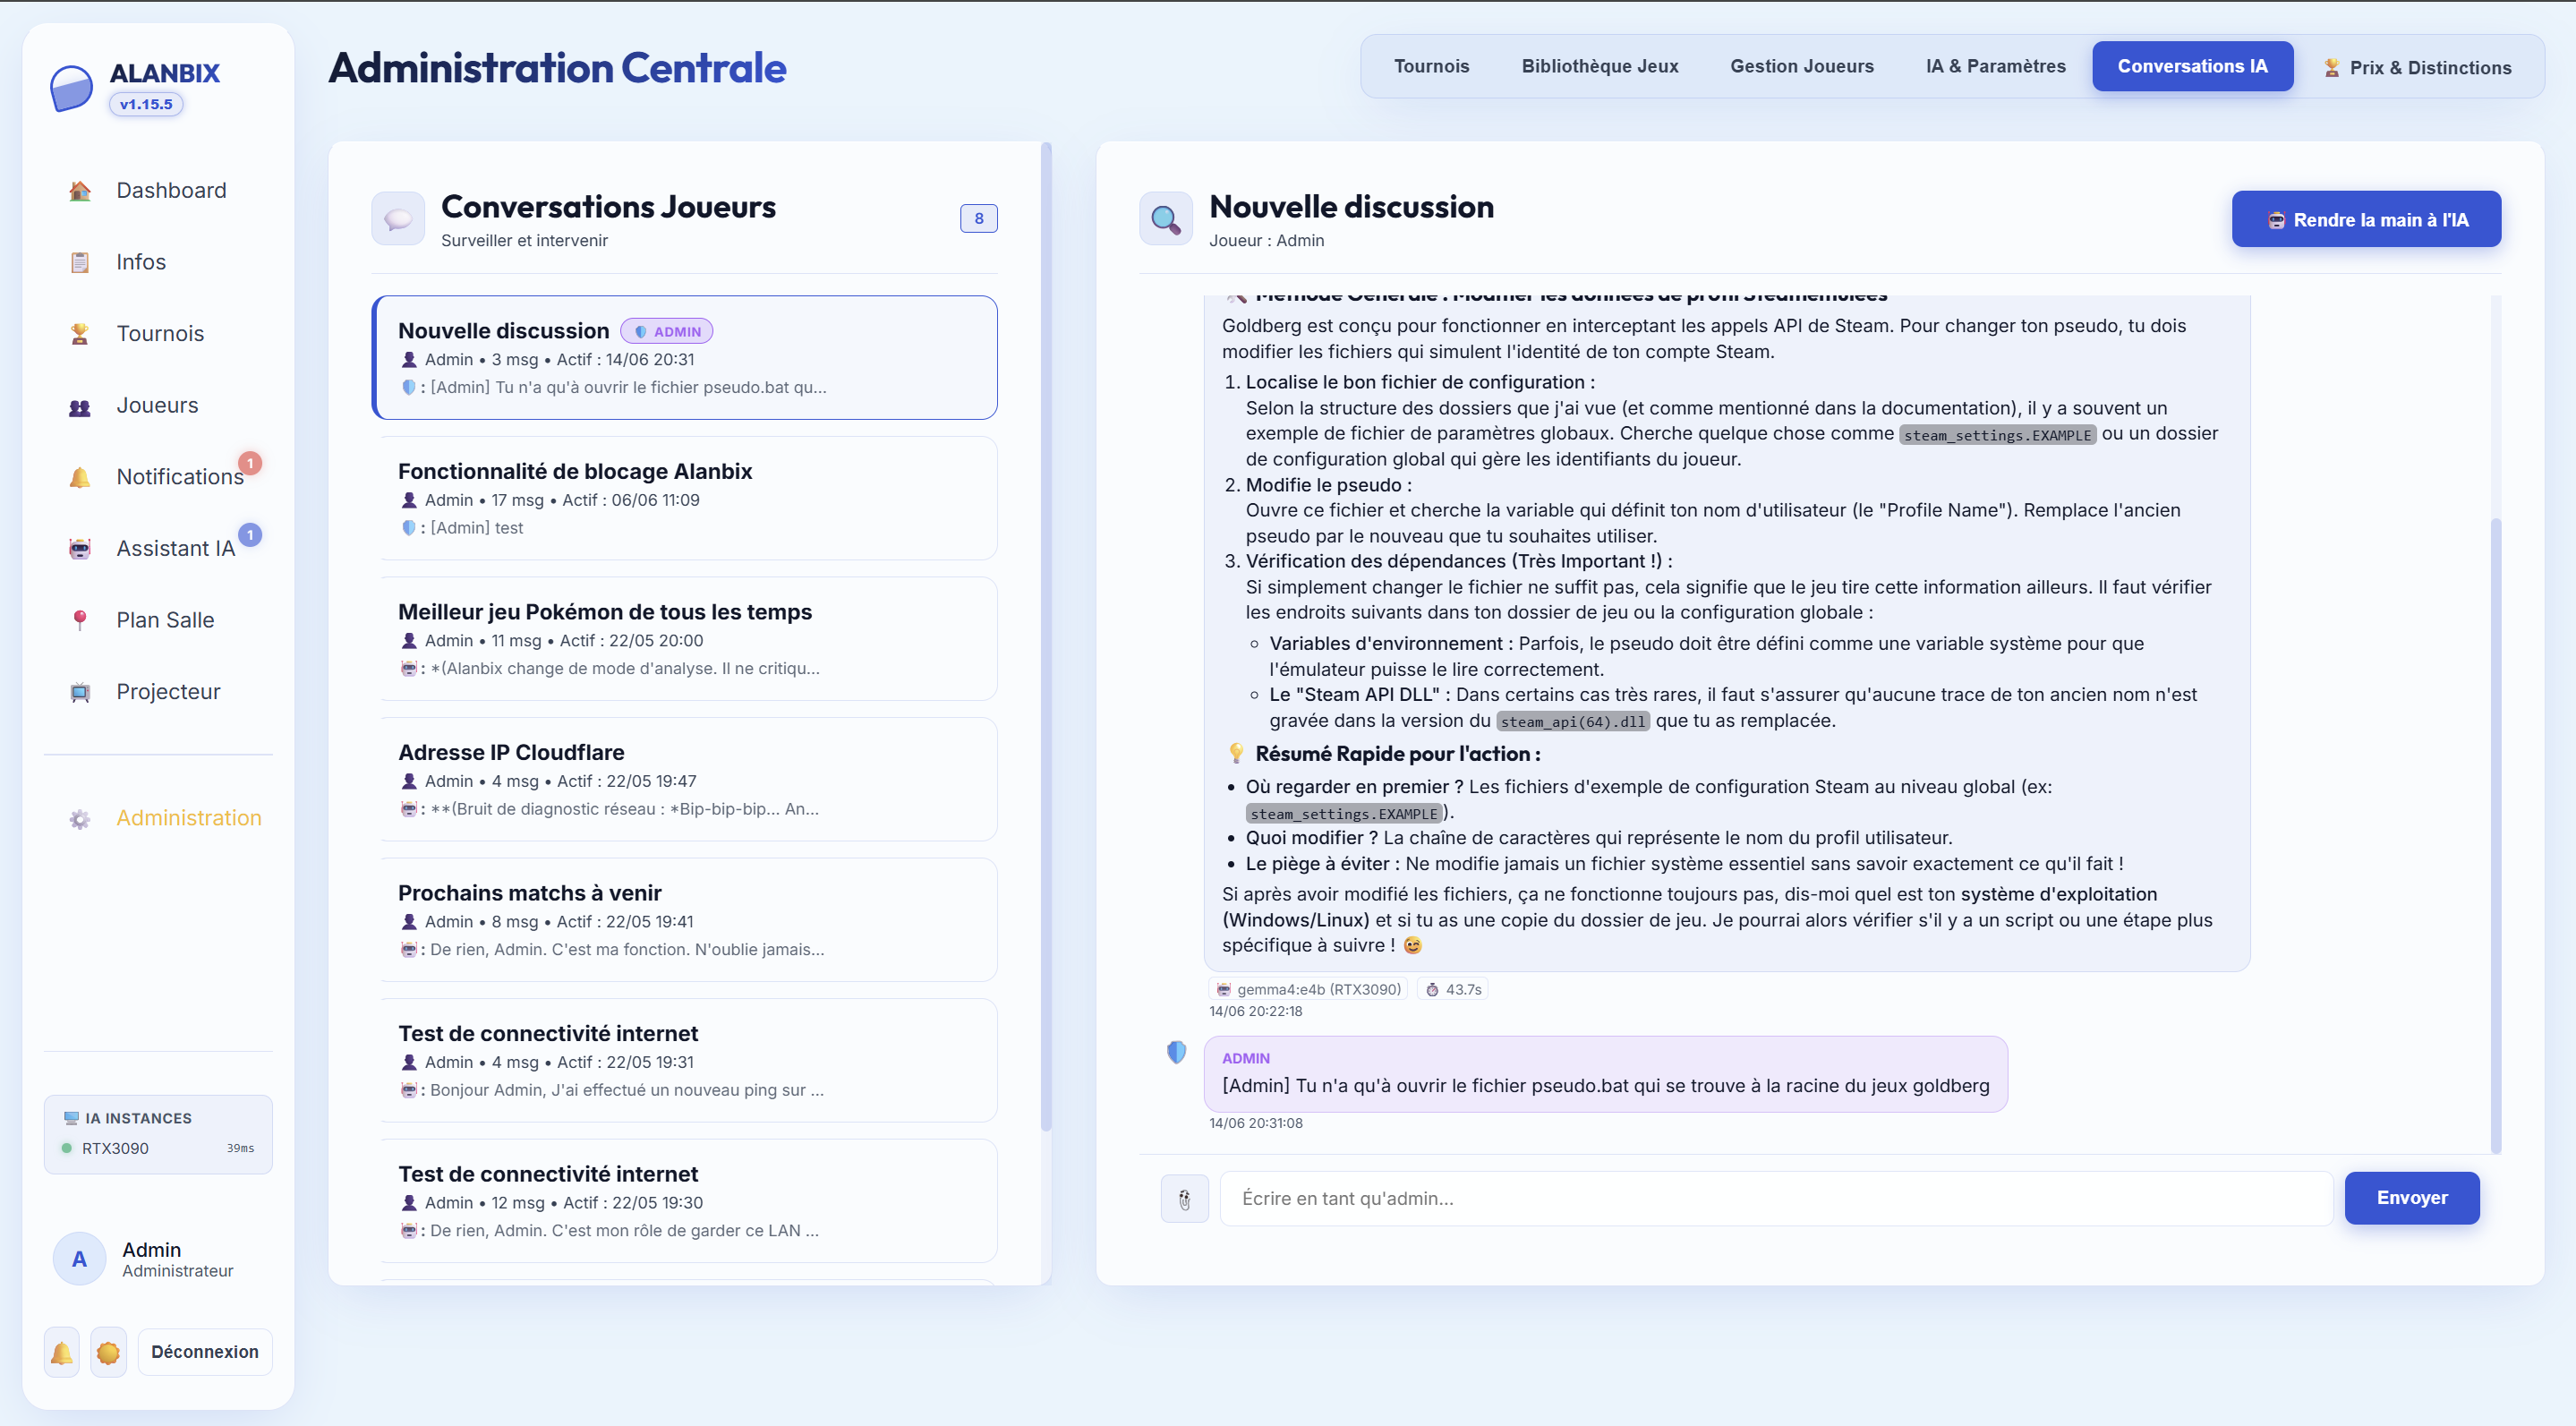Click the Administration Centrale heading
This screenshot has width=2576, height=1426.
tap(557, 68)
